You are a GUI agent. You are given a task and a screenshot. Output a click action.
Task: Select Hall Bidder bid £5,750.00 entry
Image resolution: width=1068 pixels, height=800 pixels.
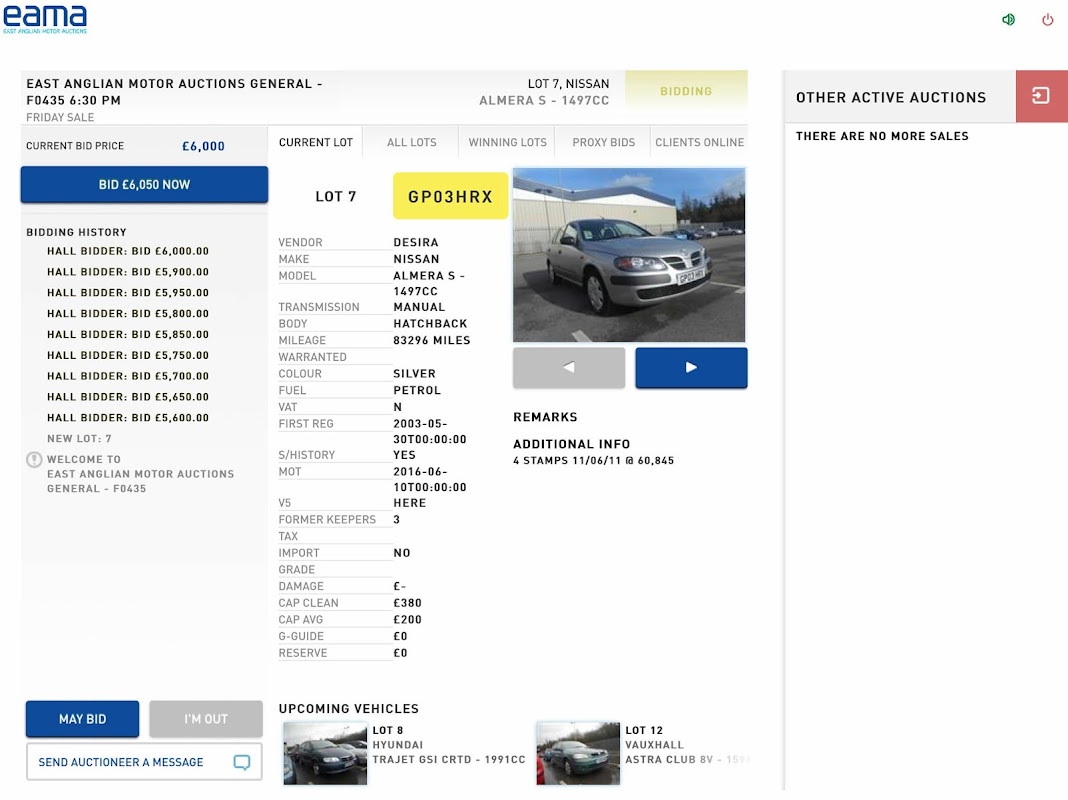128,355
